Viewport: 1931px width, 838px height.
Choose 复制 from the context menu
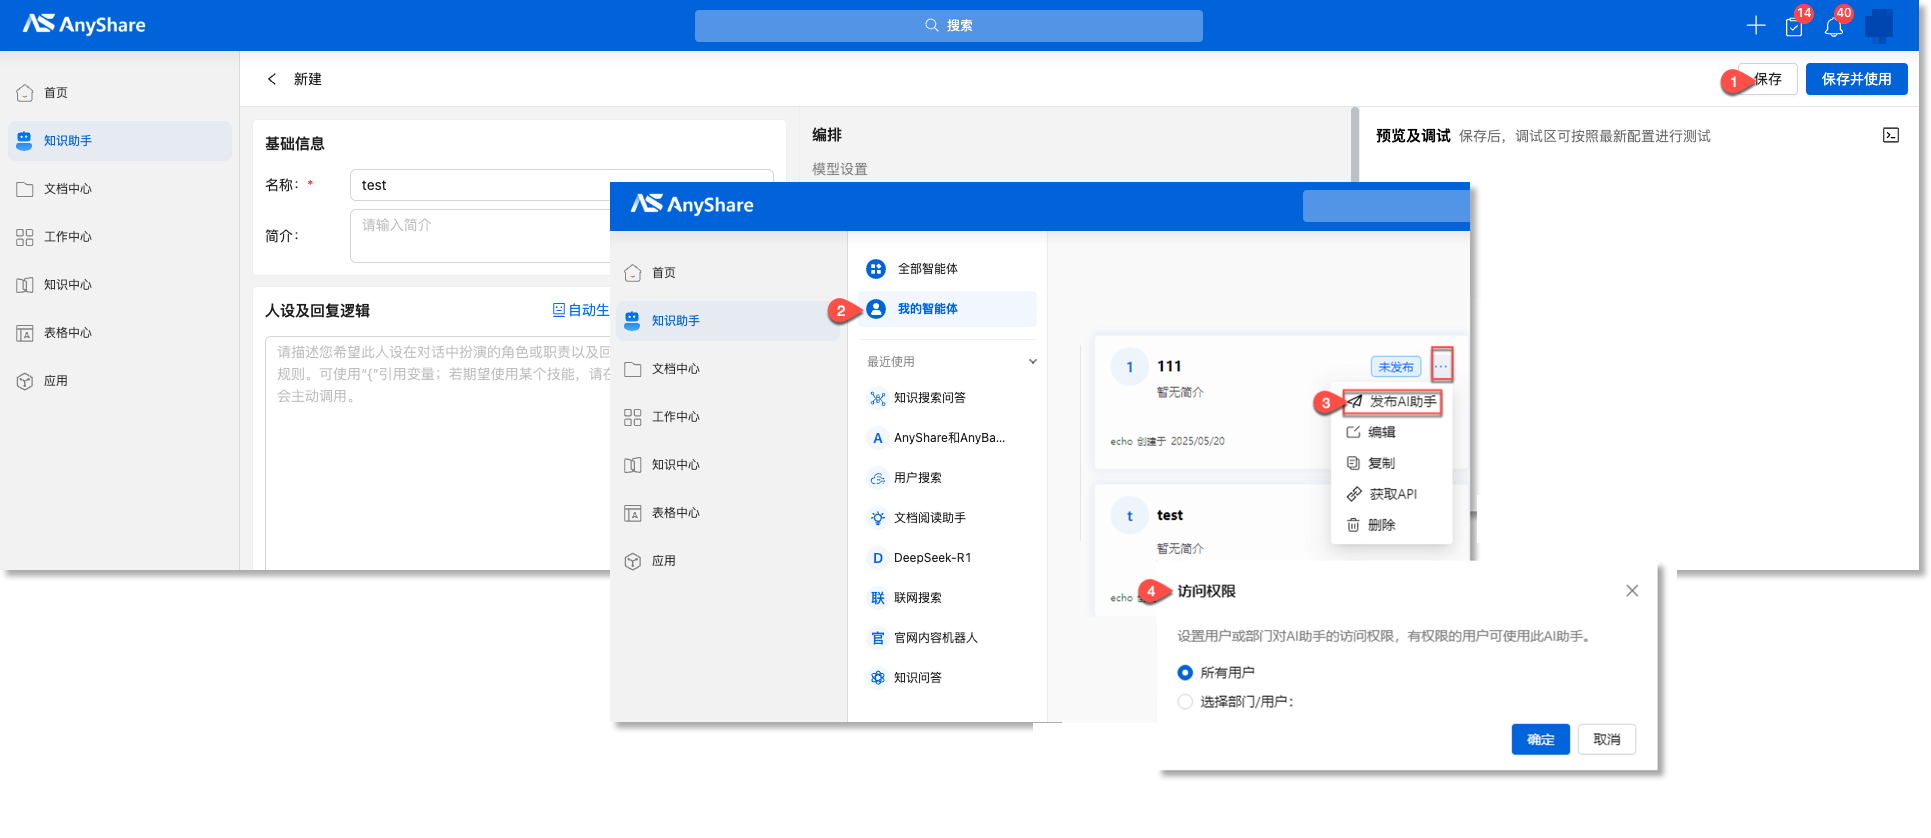(x=1391, y=464)
